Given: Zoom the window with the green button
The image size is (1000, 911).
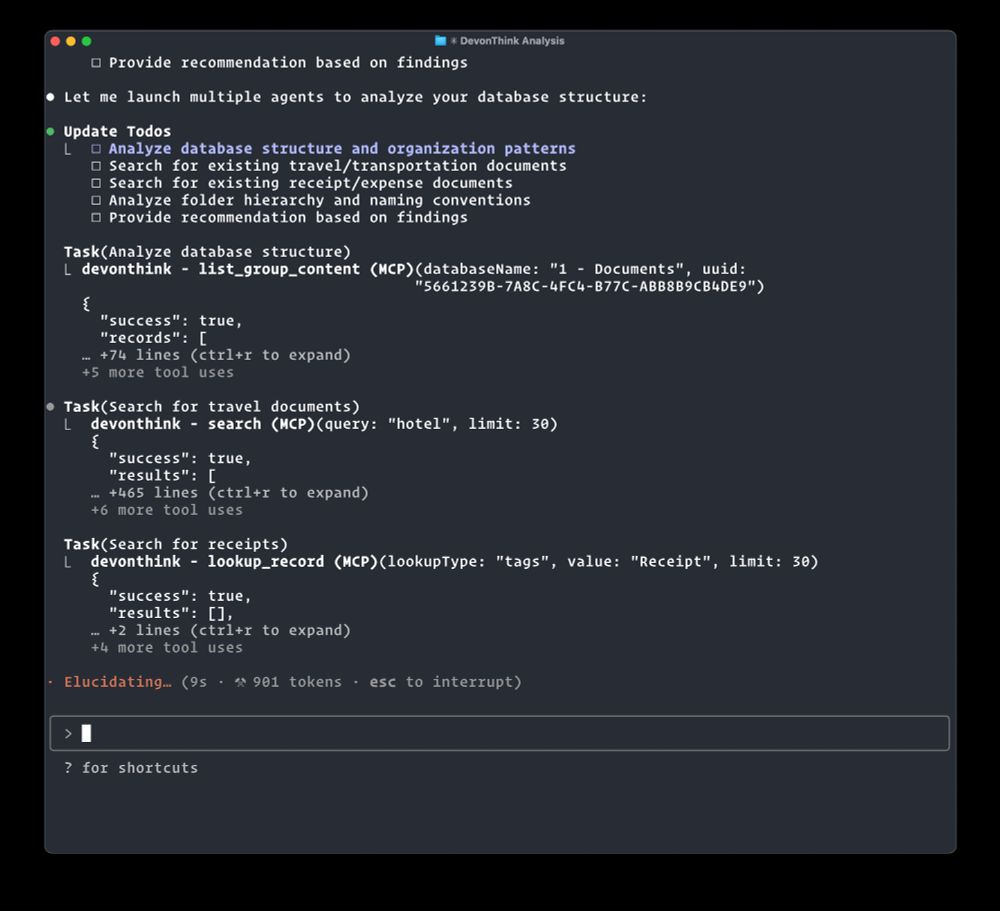Looking at the screenshot, I should click(87, 41).
